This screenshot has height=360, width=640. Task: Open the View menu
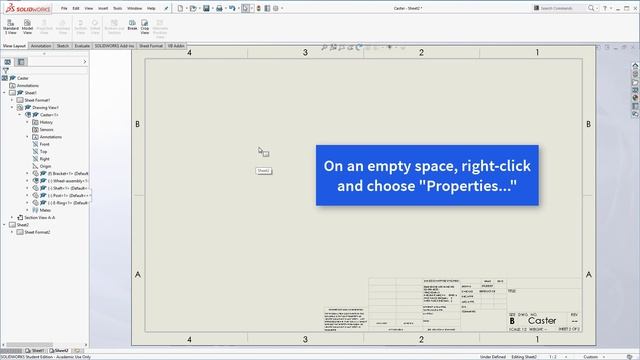coord(89,8)
